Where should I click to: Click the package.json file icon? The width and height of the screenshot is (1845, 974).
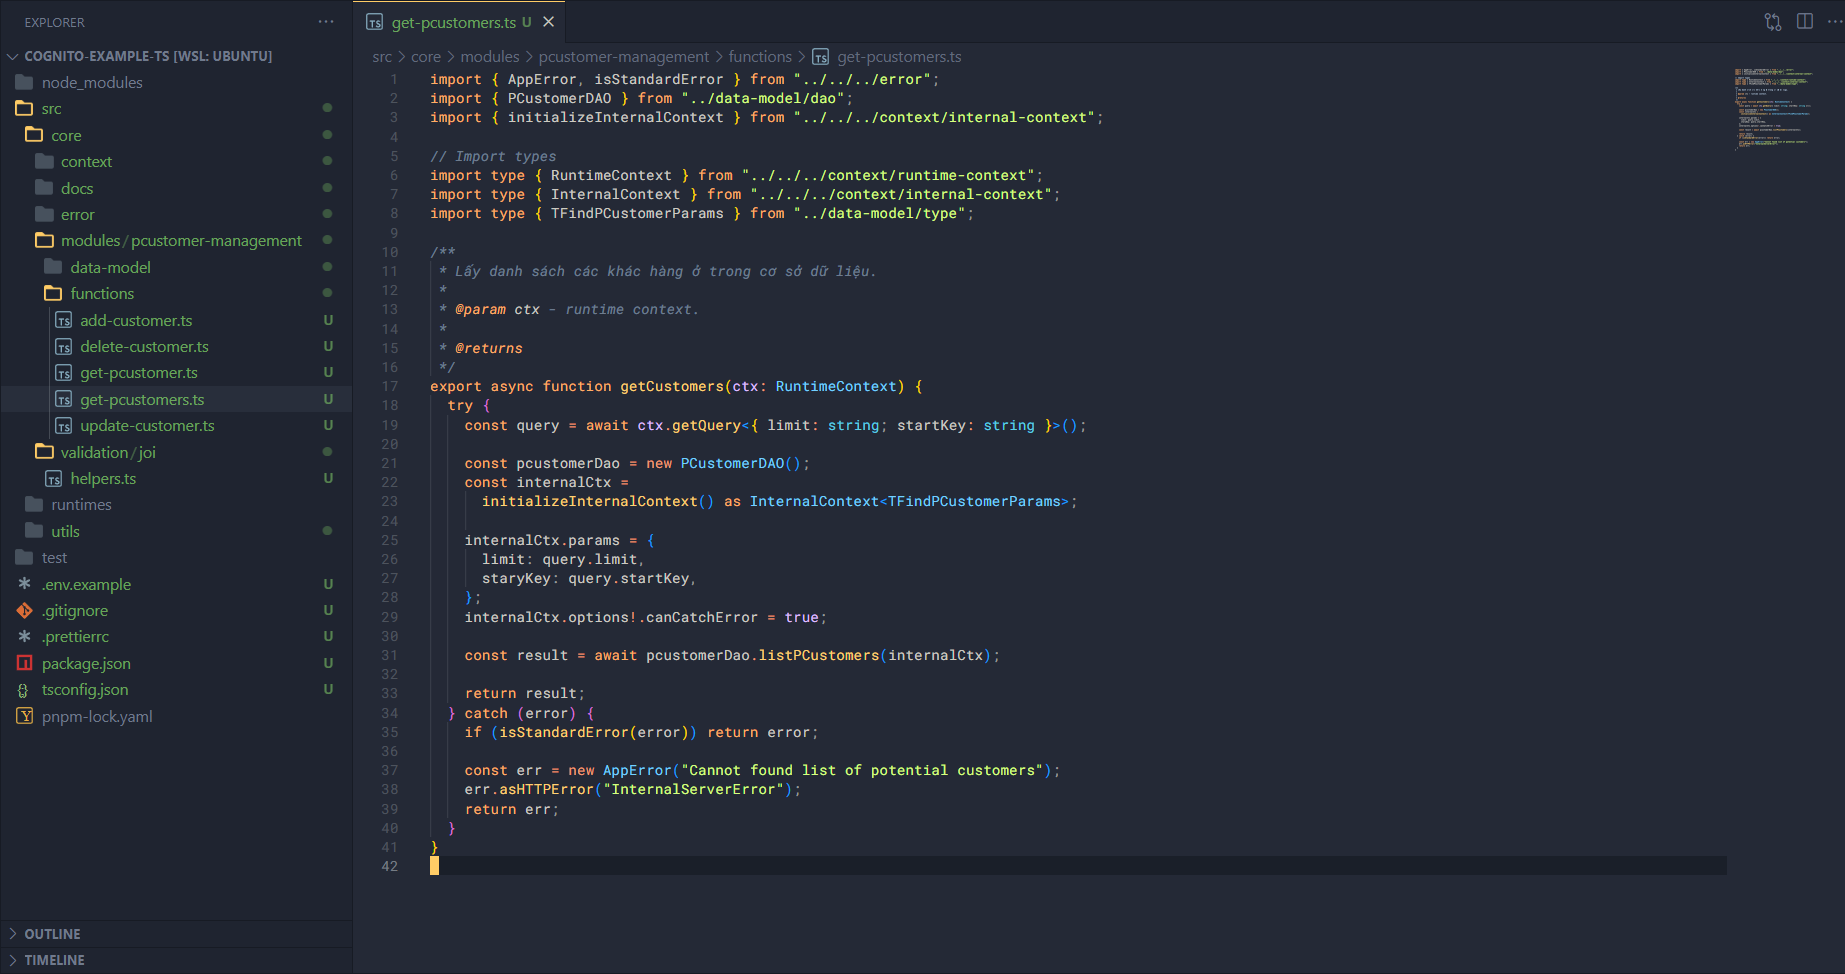tap(25, 663)
